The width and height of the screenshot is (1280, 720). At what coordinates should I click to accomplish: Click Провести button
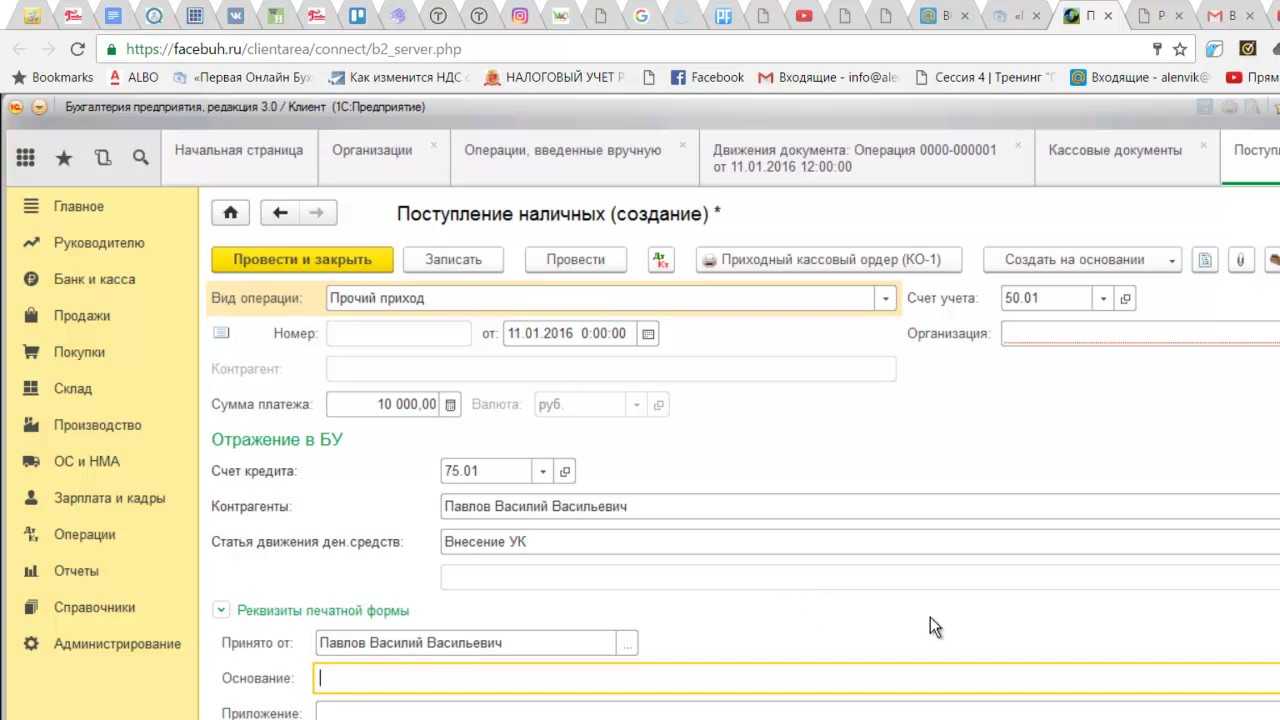click(x=575, y=260)
